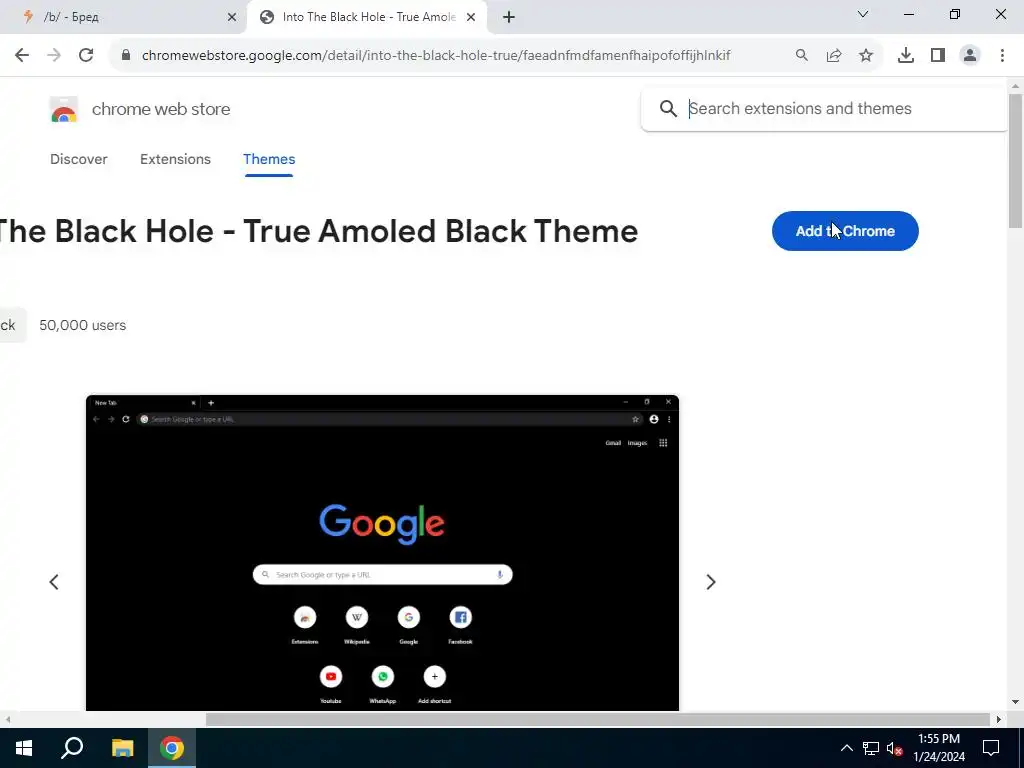This screenshot has height=768, width=1024.
Task: Click the search magnifier in store search box
Action: [668, 108]
